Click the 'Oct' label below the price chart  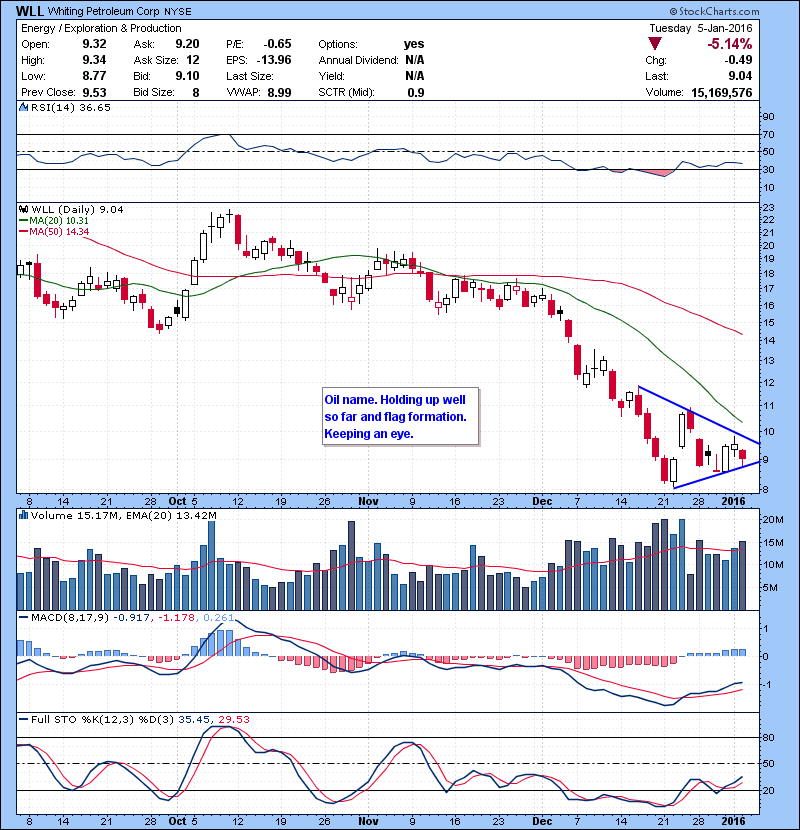[x=177, y=501]
